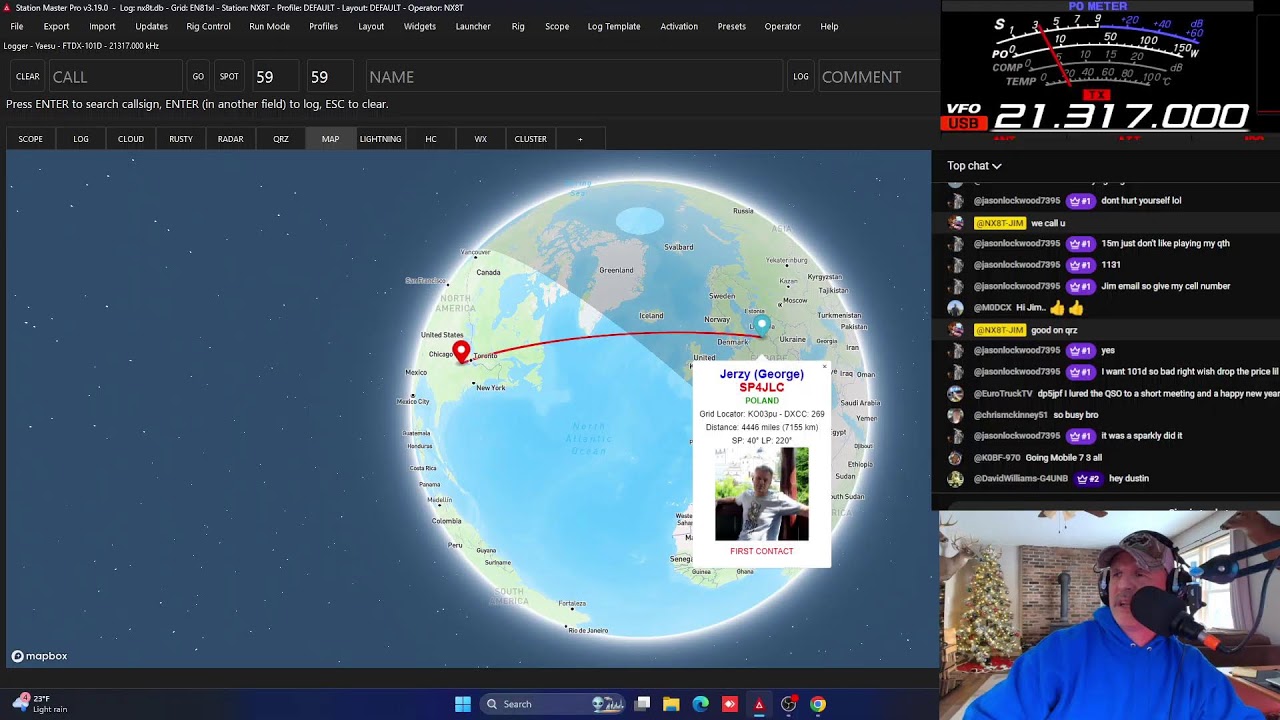
Task: Open the Activation menu
Action: tap(679, 26)
